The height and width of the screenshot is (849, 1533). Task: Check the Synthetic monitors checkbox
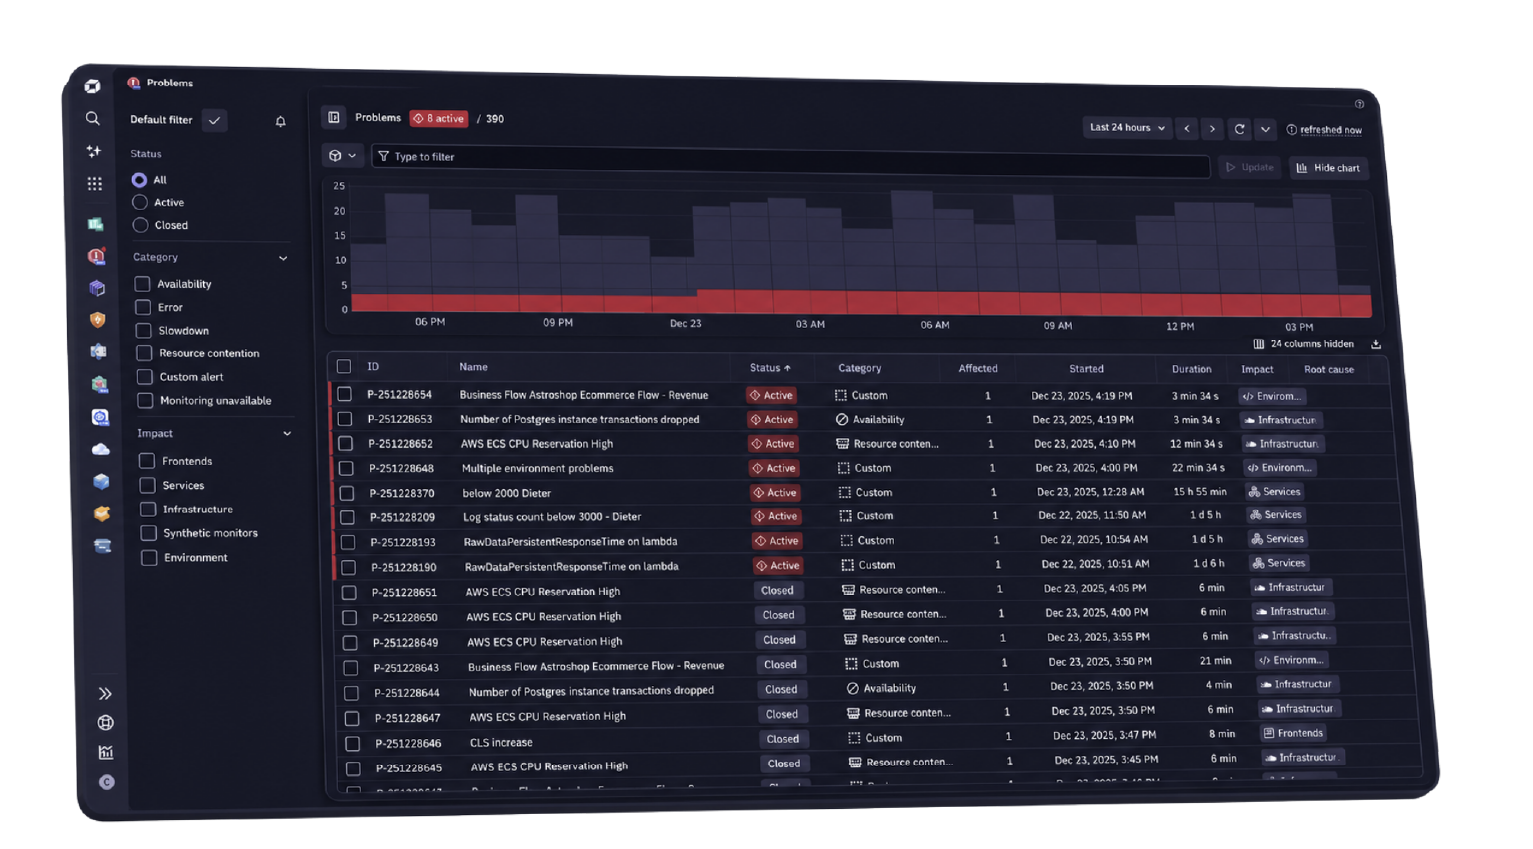[x=148, y=533]
